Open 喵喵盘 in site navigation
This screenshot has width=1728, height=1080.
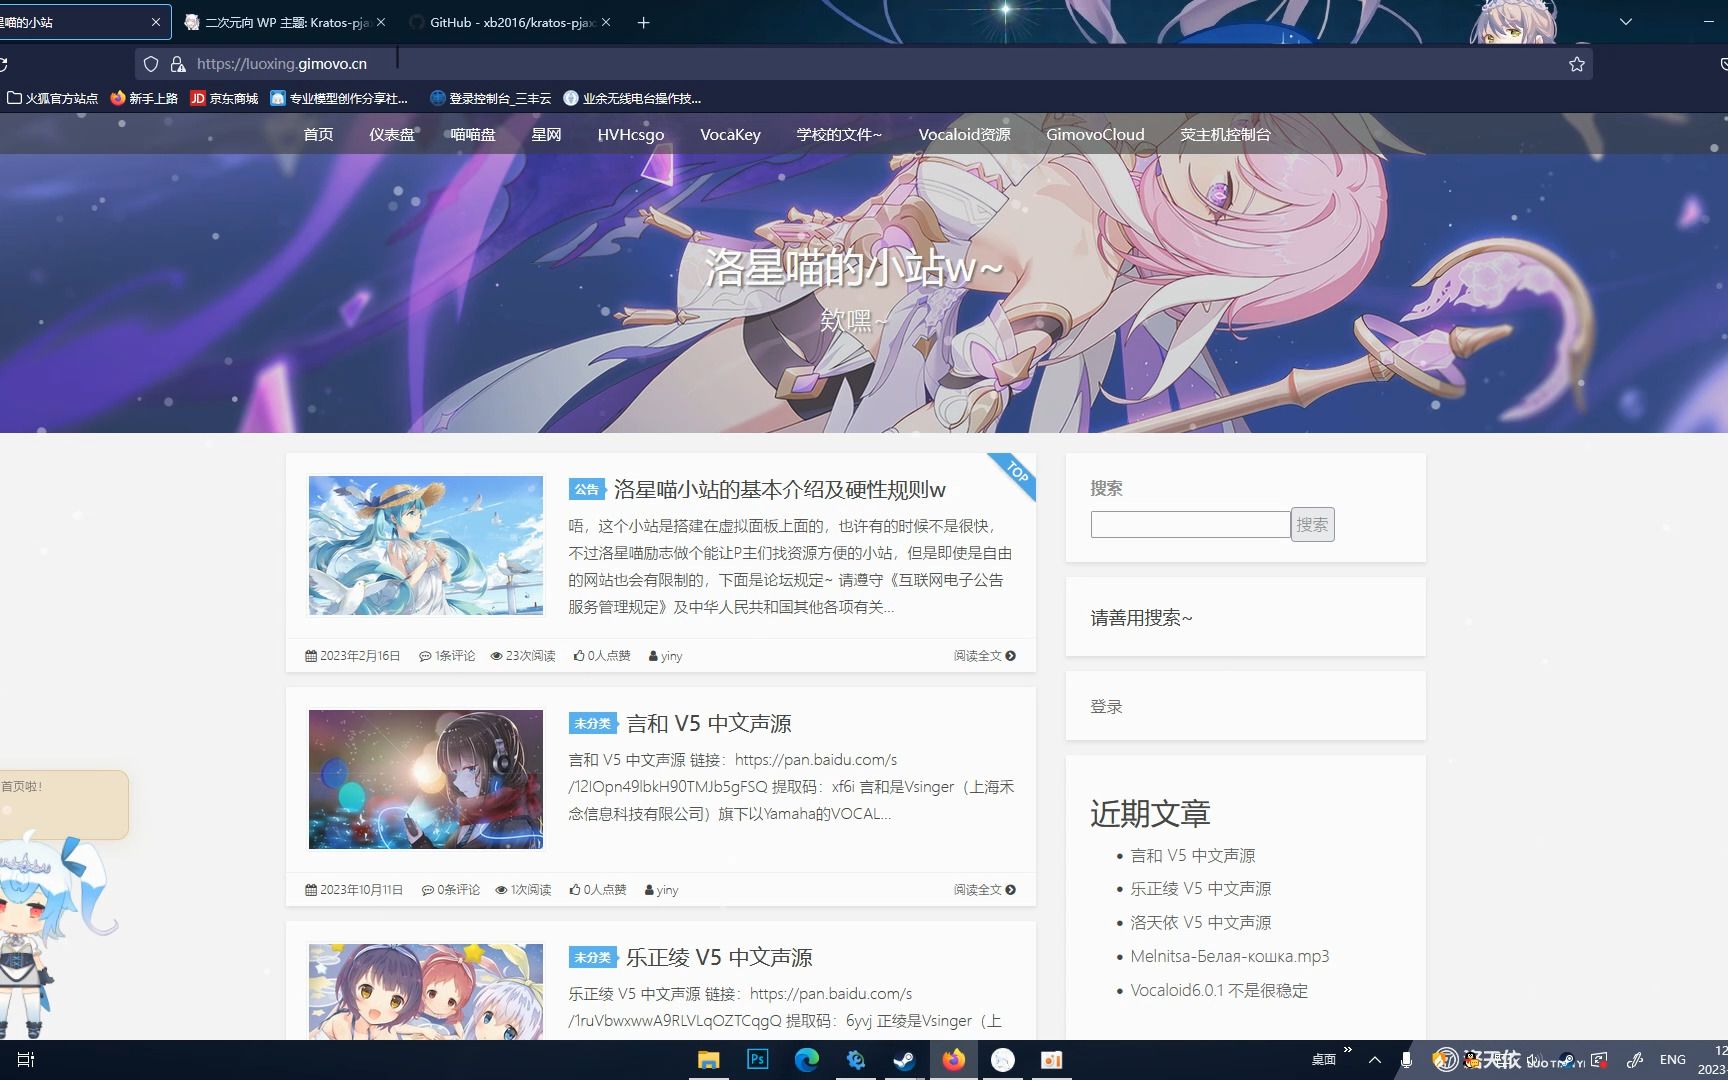point(473,134)
